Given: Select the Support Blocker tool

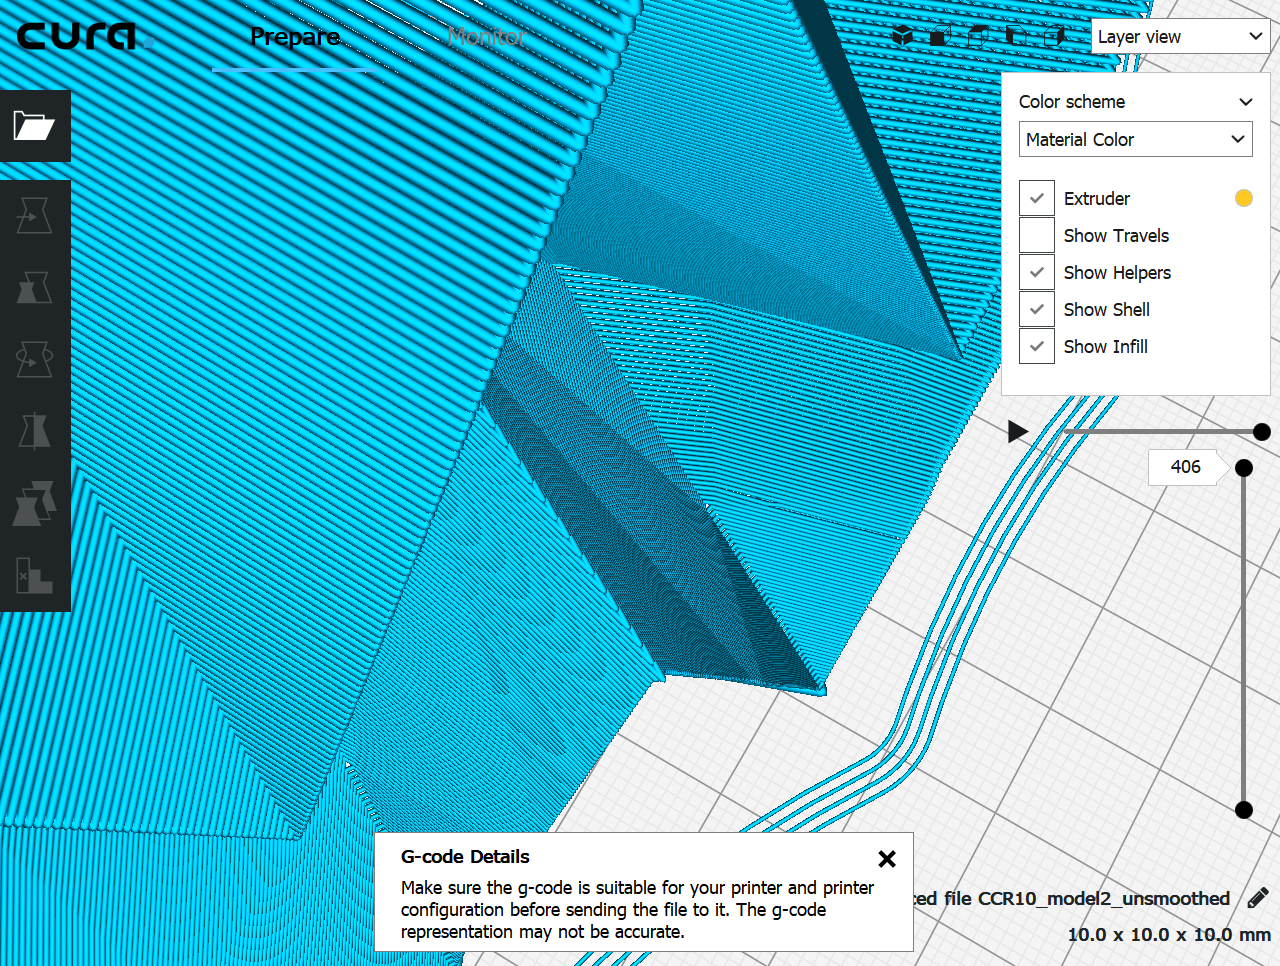Looking at the screenshot, I should tap(35, 575).
